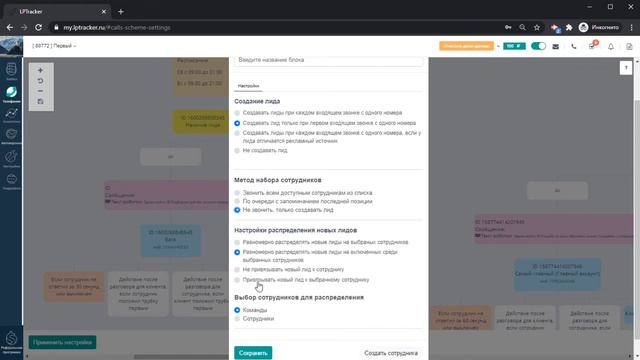Open the envelope messages icon in header
This screenshot has height=360, width=640.
[556, 47]
